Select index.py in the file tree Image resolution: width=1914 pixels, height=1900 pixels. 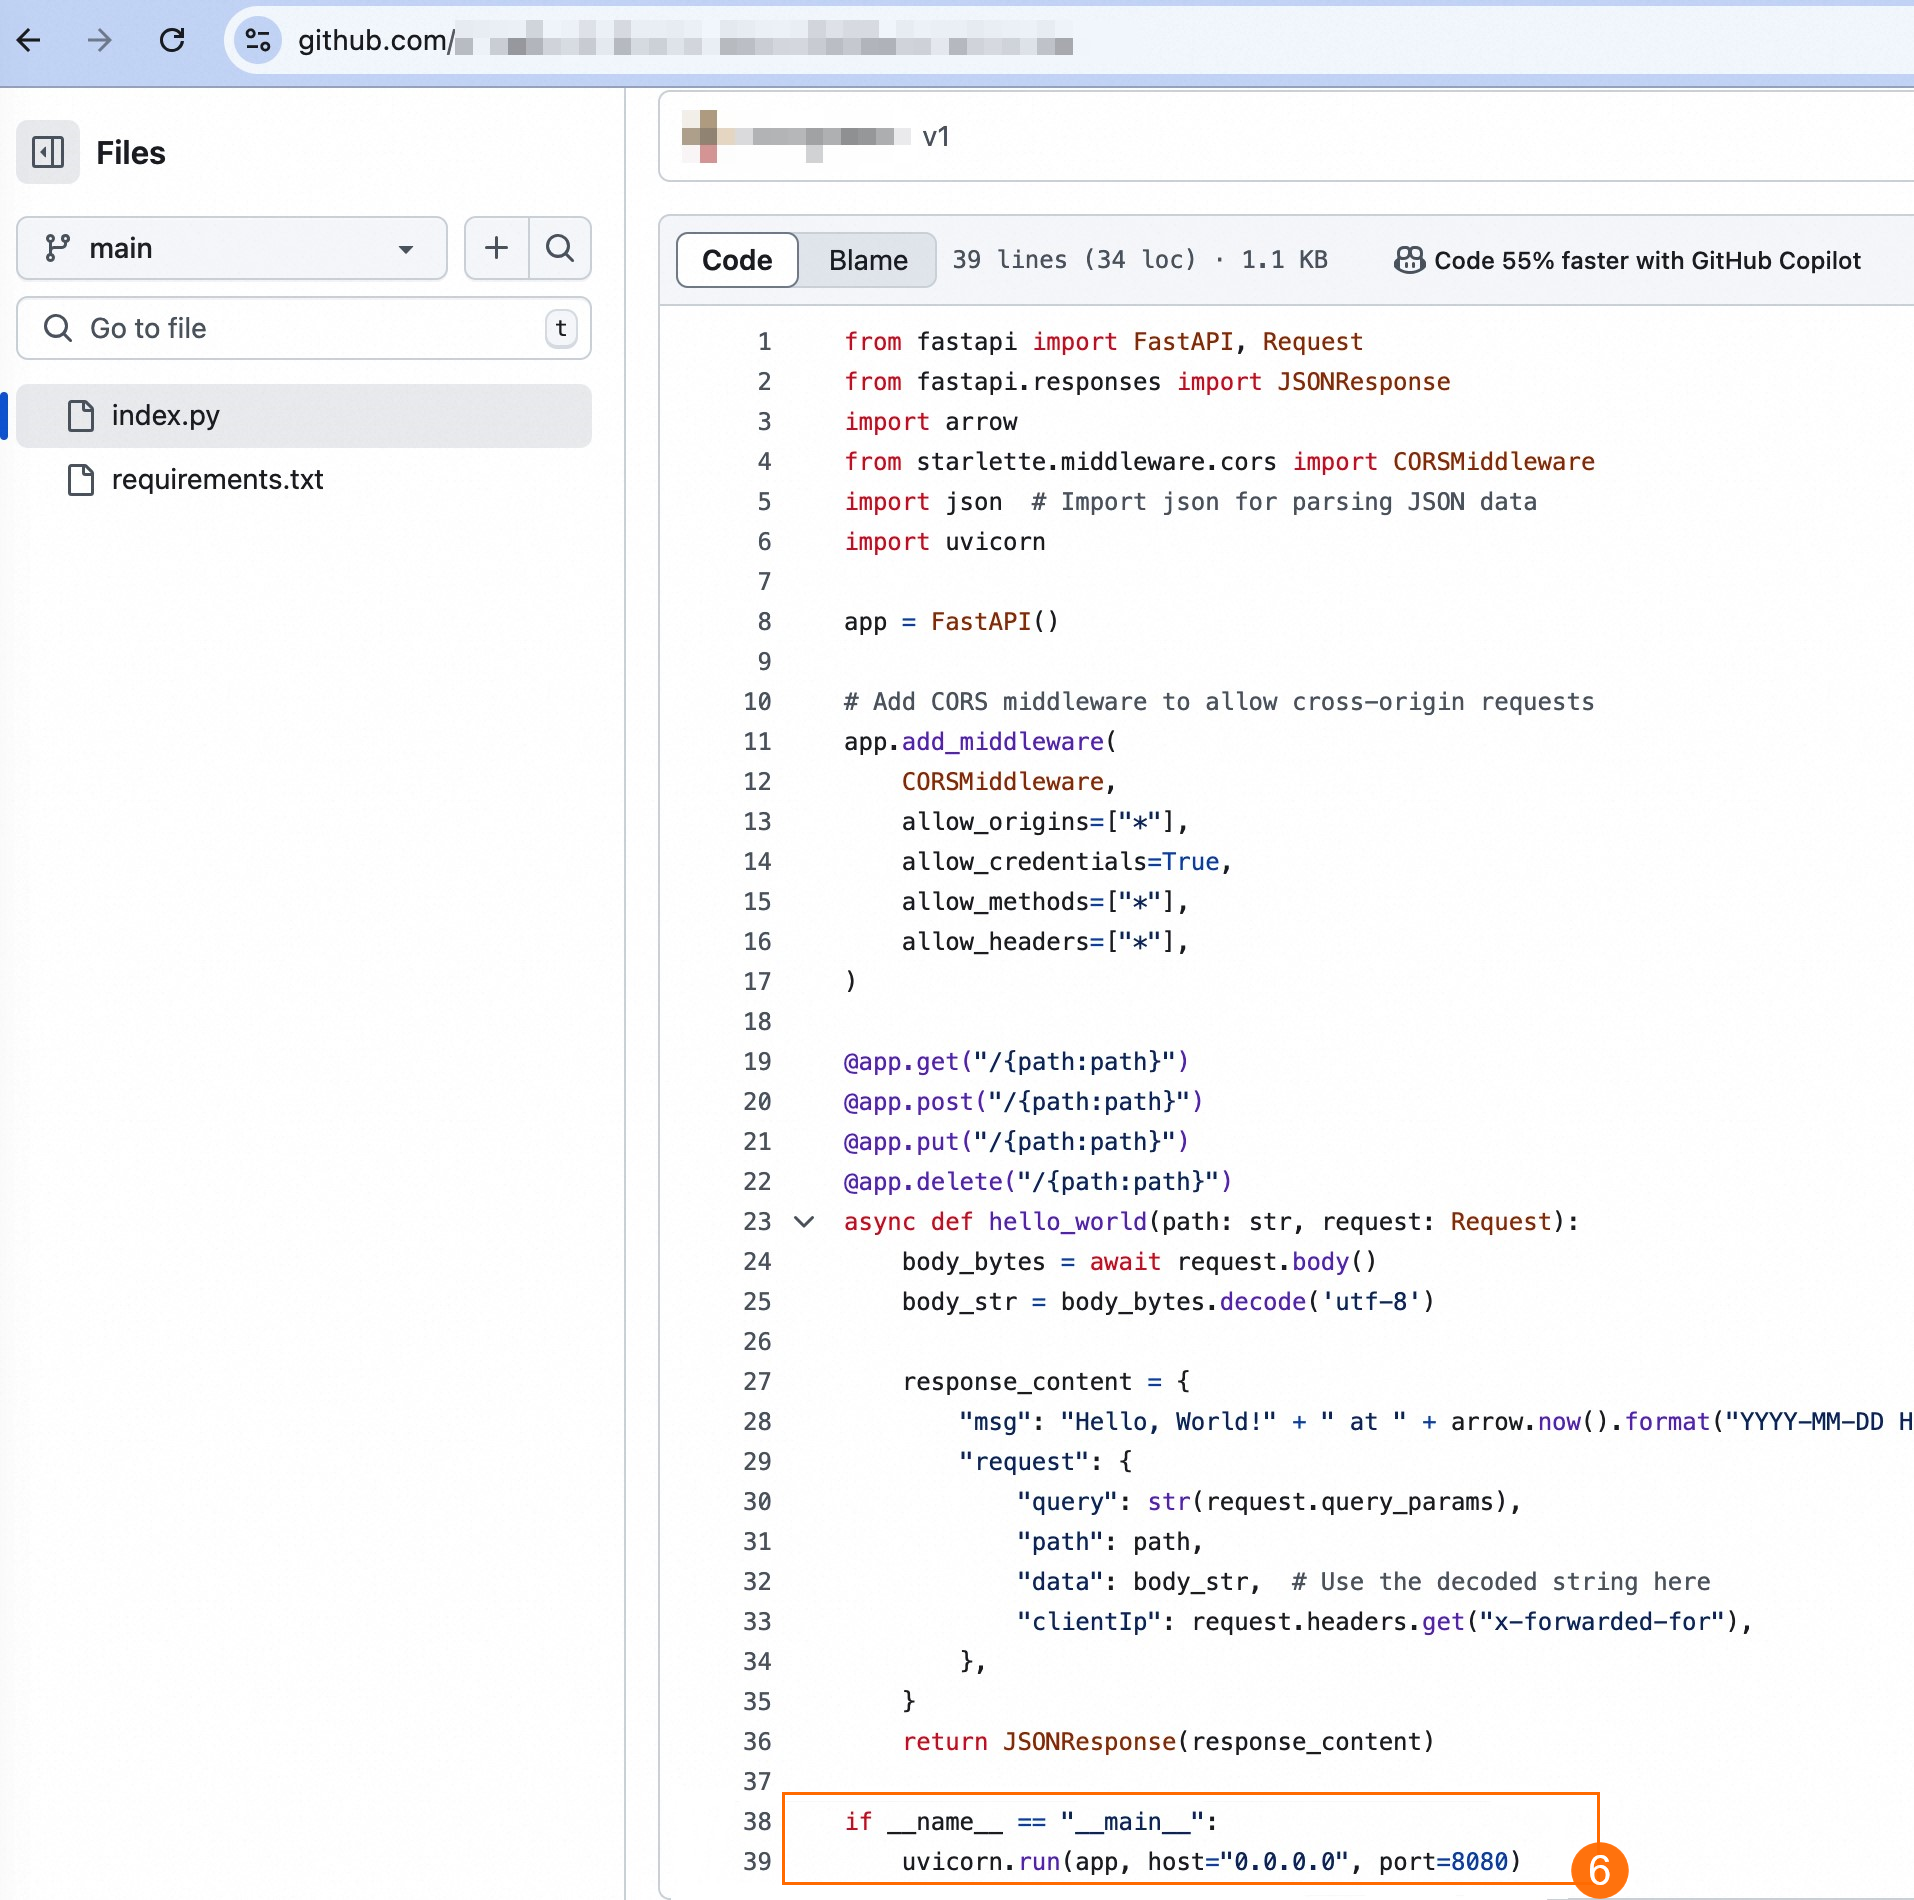(304, 415)
